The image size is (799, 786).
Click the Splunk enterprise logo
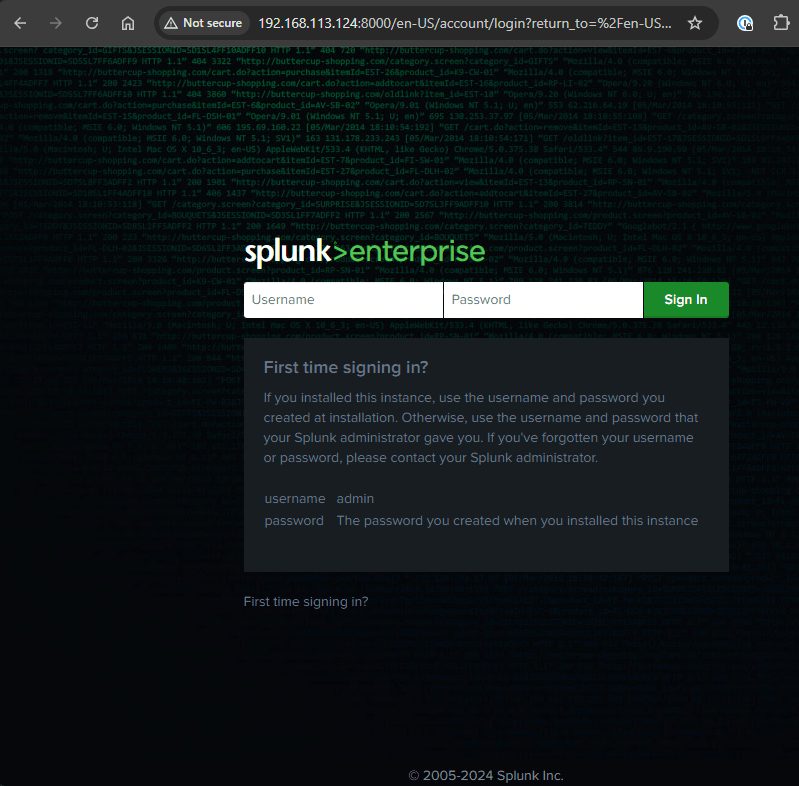pos(364,252)
